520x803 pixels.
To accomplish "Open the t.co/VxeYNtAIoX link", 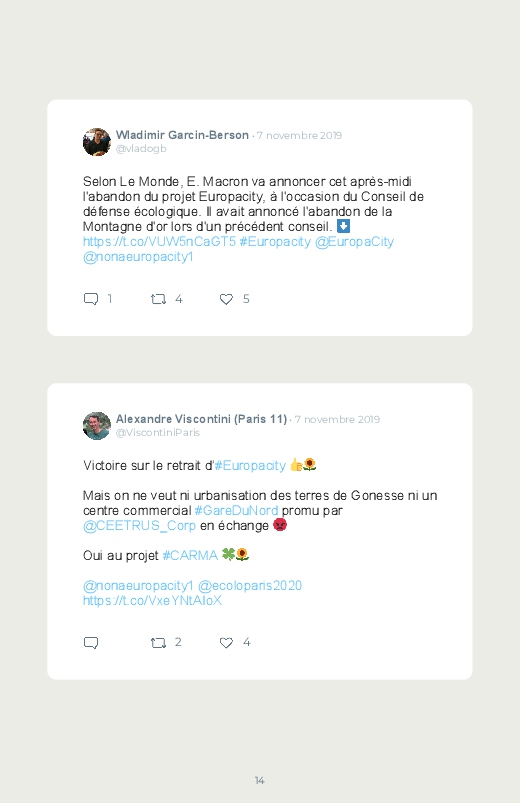I will pos(153,600).
